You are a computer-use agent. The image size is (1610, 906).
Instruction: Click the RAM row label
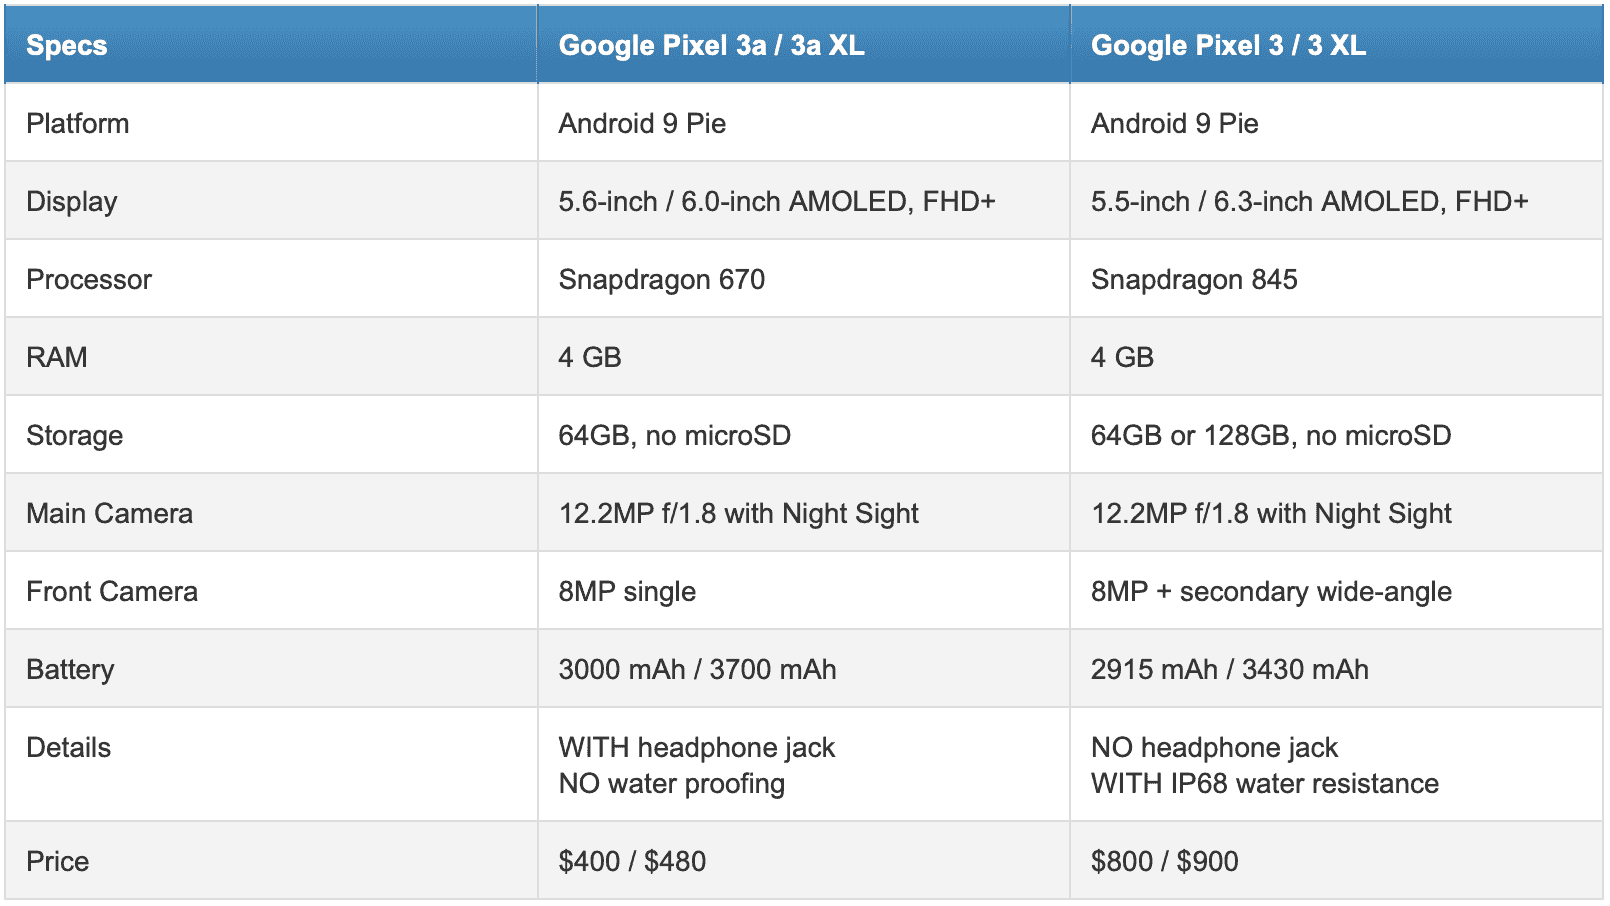[57, 357]
